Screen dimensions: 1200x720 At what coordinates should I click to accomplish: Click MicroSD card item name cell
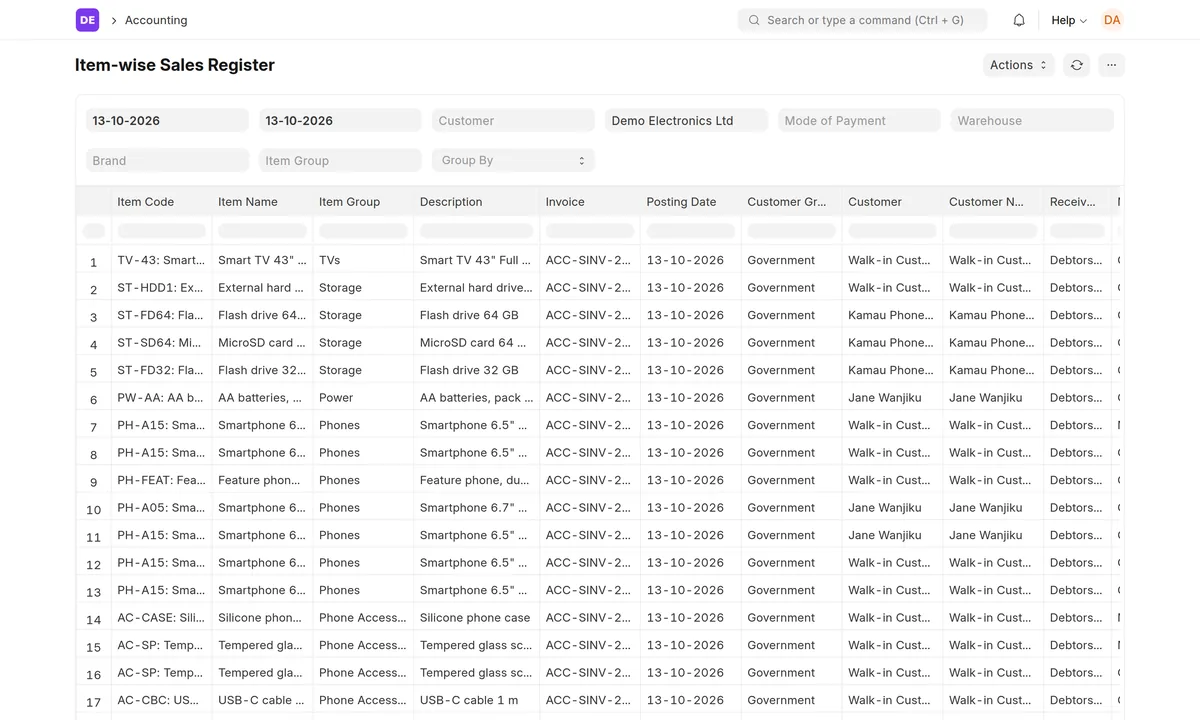(x=262, y=342)
